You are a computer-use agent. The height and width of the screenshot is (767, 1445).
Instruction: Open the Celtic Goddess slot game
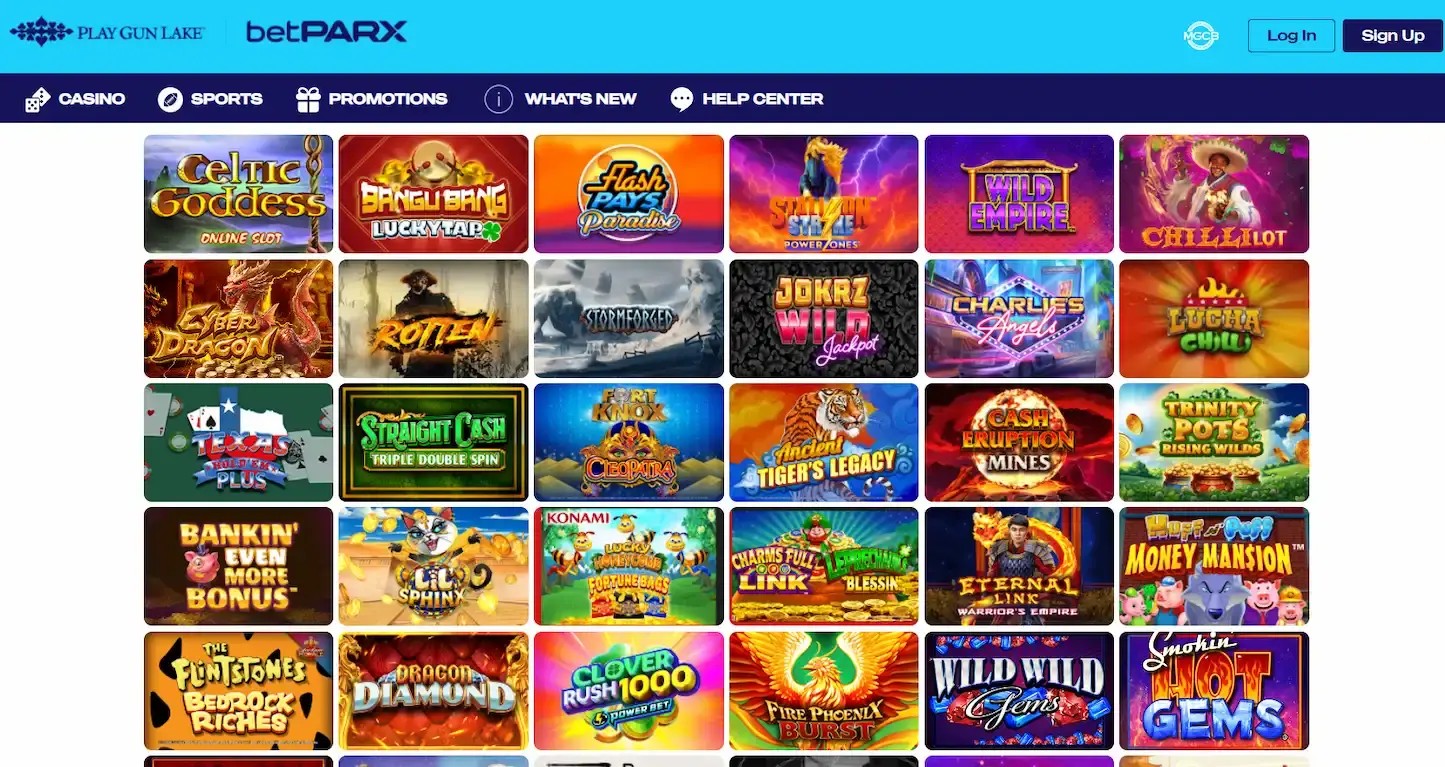238,194
